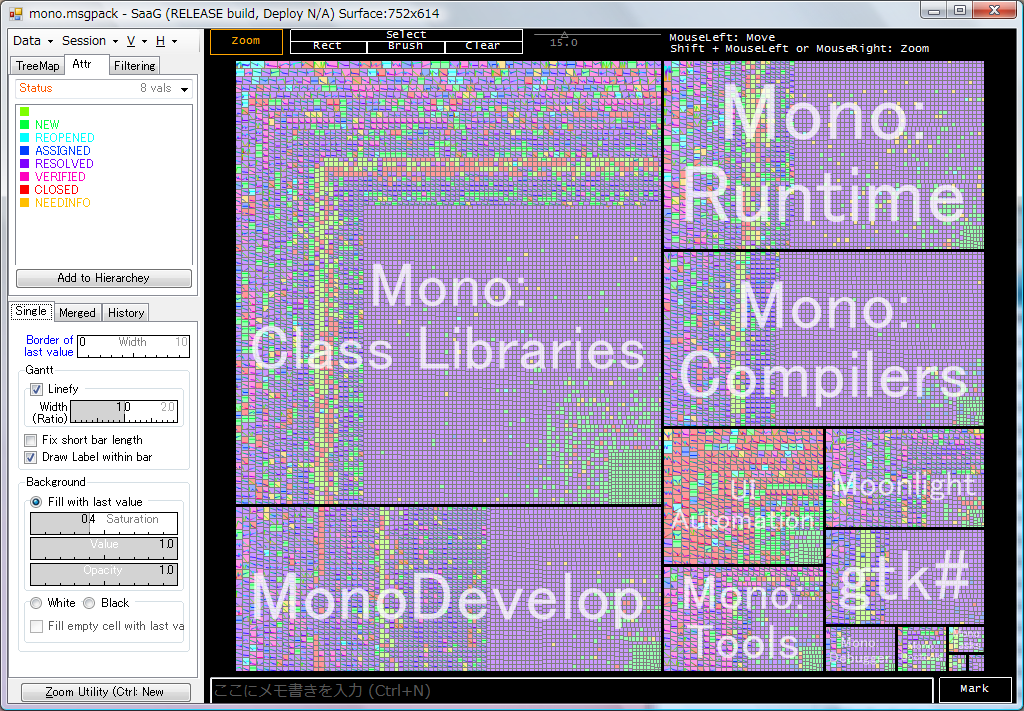
Task: Click the UI Automation treemap block
Action: 743,497
